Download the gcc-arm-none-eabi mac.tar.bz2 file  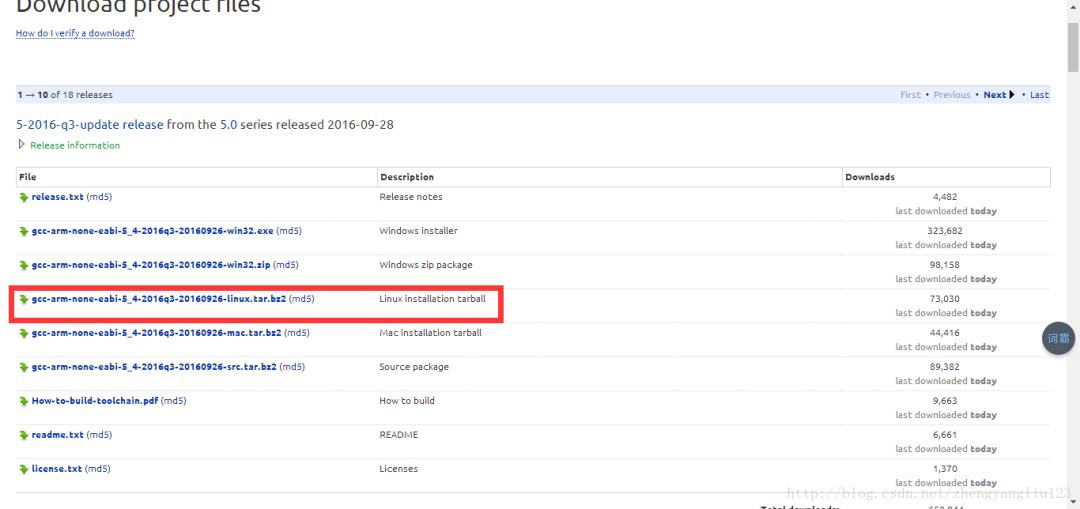coord(156,333)
